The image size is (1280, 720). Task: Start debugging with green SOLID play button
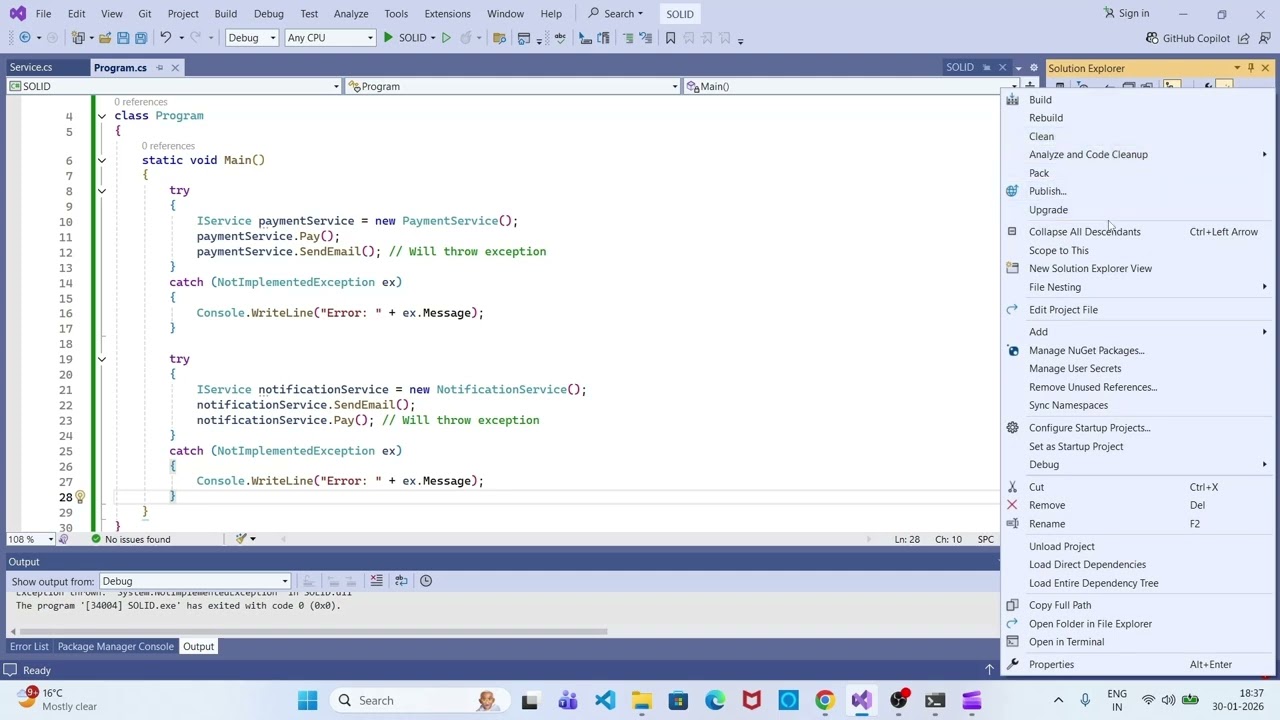tap(405, 38)
